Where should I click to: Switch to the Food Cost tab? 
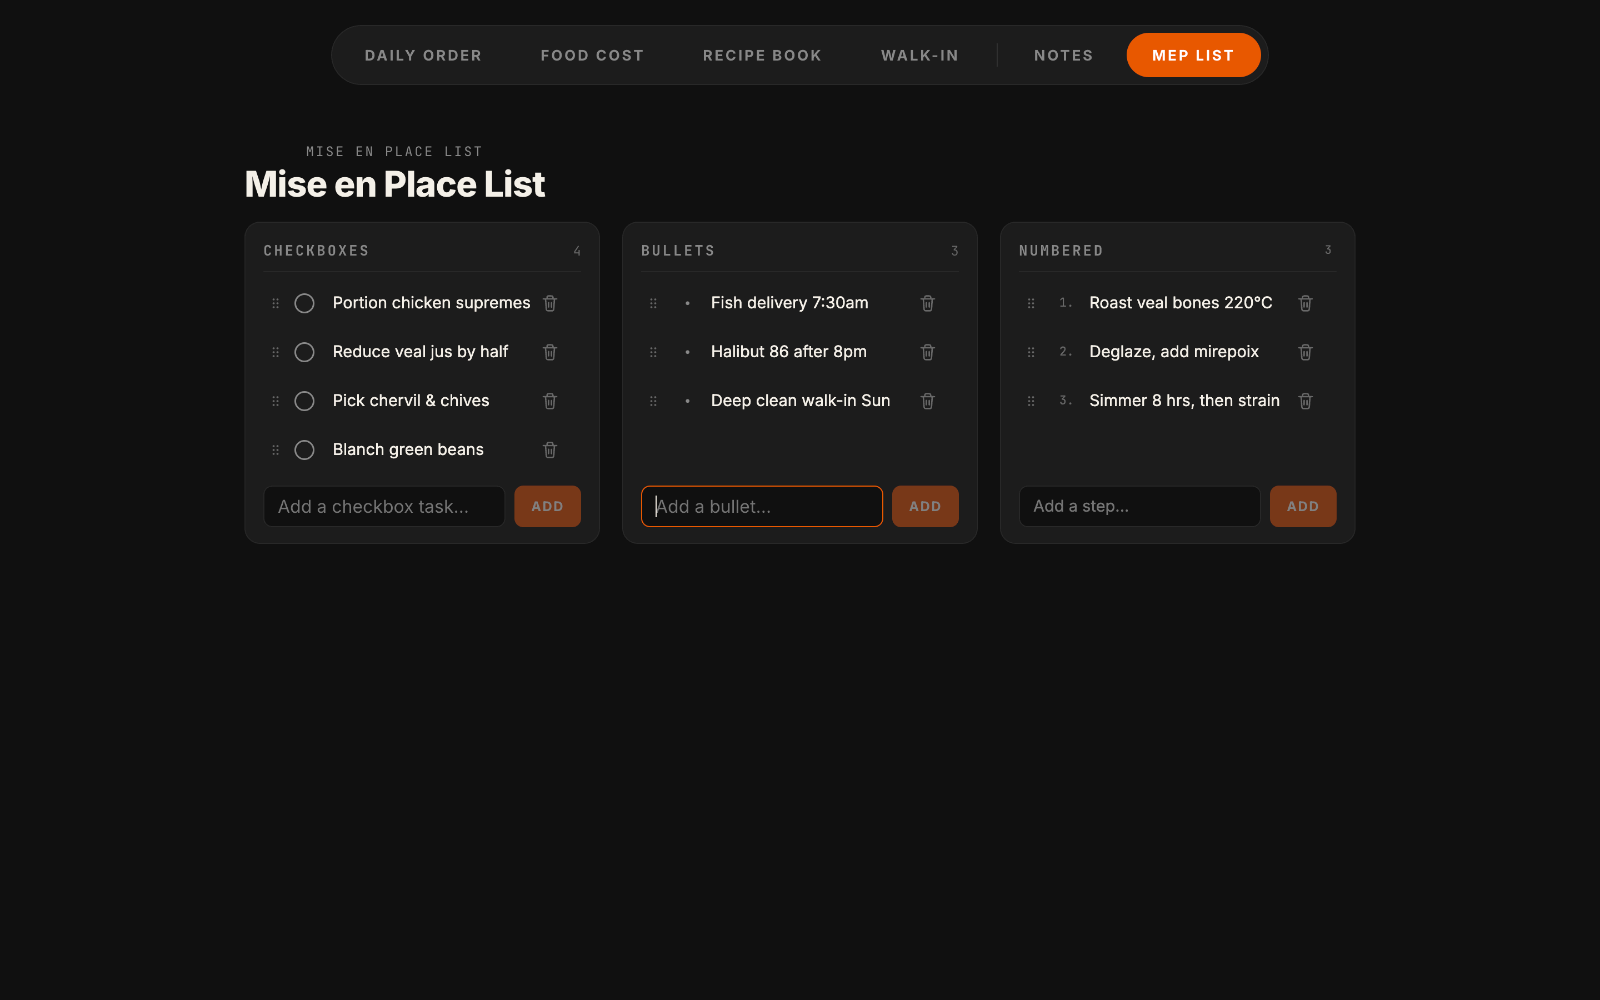(x=592, y=55)
